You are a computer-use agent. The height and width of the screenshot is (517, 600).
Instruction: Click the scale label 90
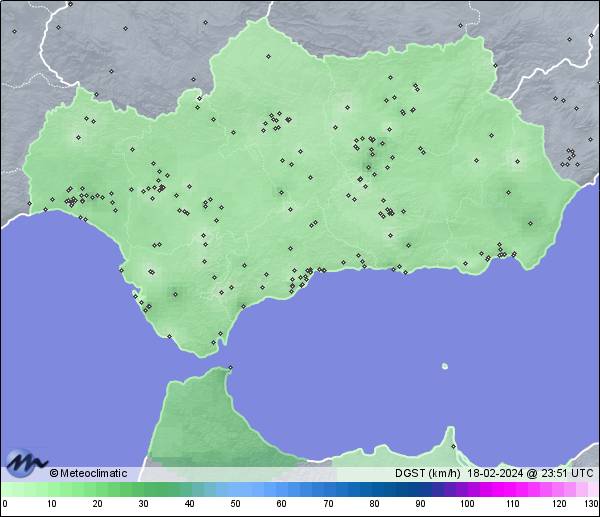click(420, 504)
